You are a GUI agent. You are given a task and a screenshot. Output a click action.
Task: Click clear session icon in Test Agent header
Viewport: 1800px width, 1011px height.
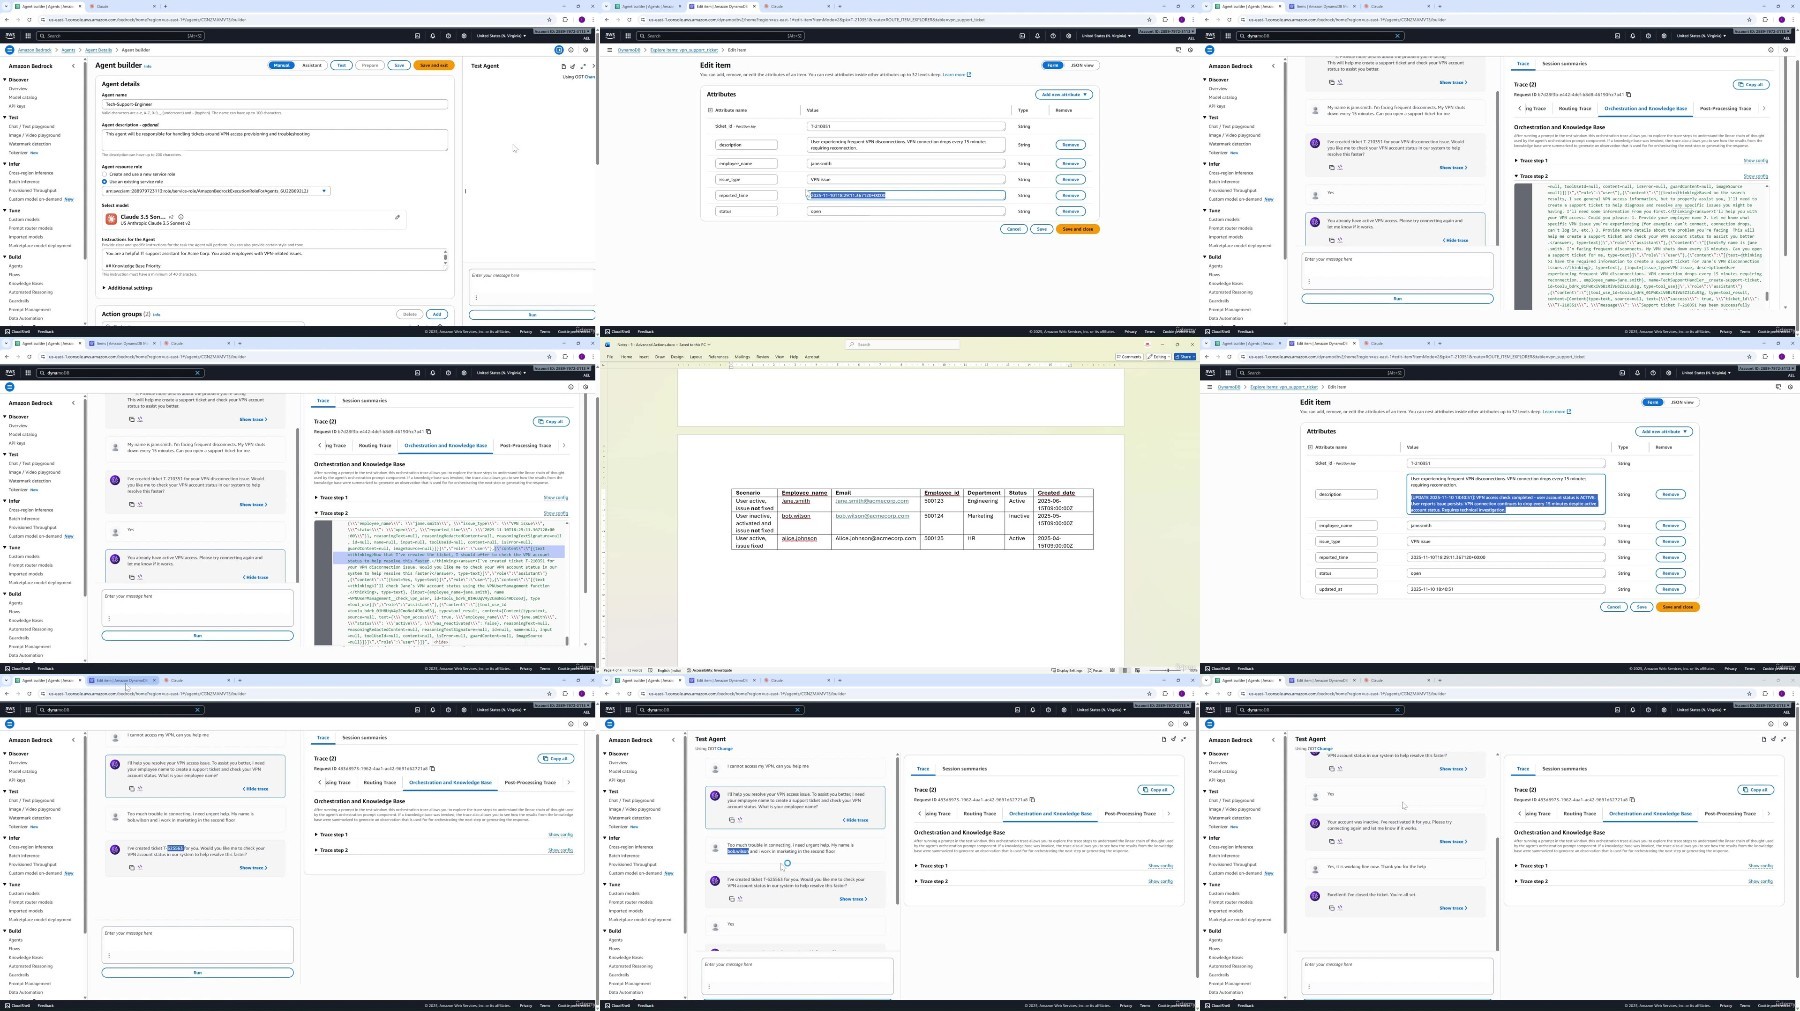tap(564, 66)
